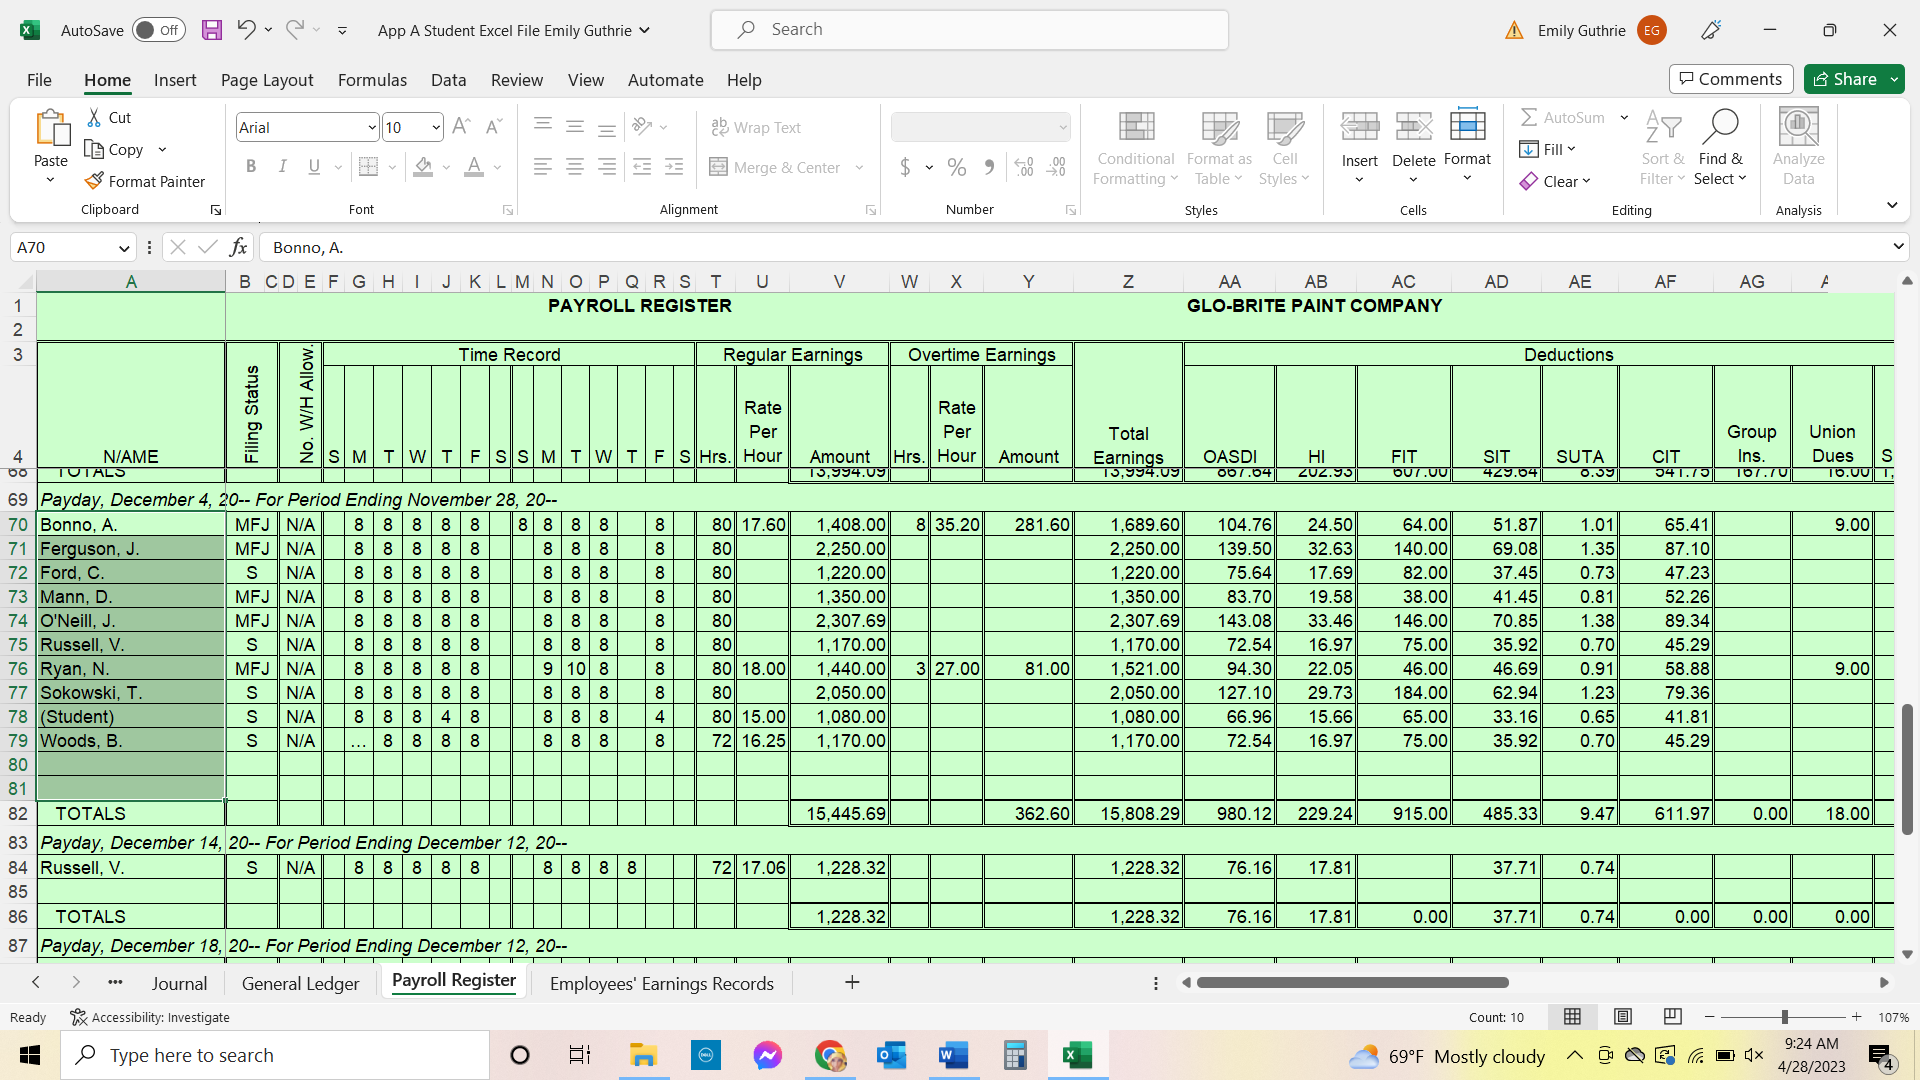The height and width of the screenshot is (1080, 1920).
Task: Click Decrease Decimal icon
Action: 1056,167
